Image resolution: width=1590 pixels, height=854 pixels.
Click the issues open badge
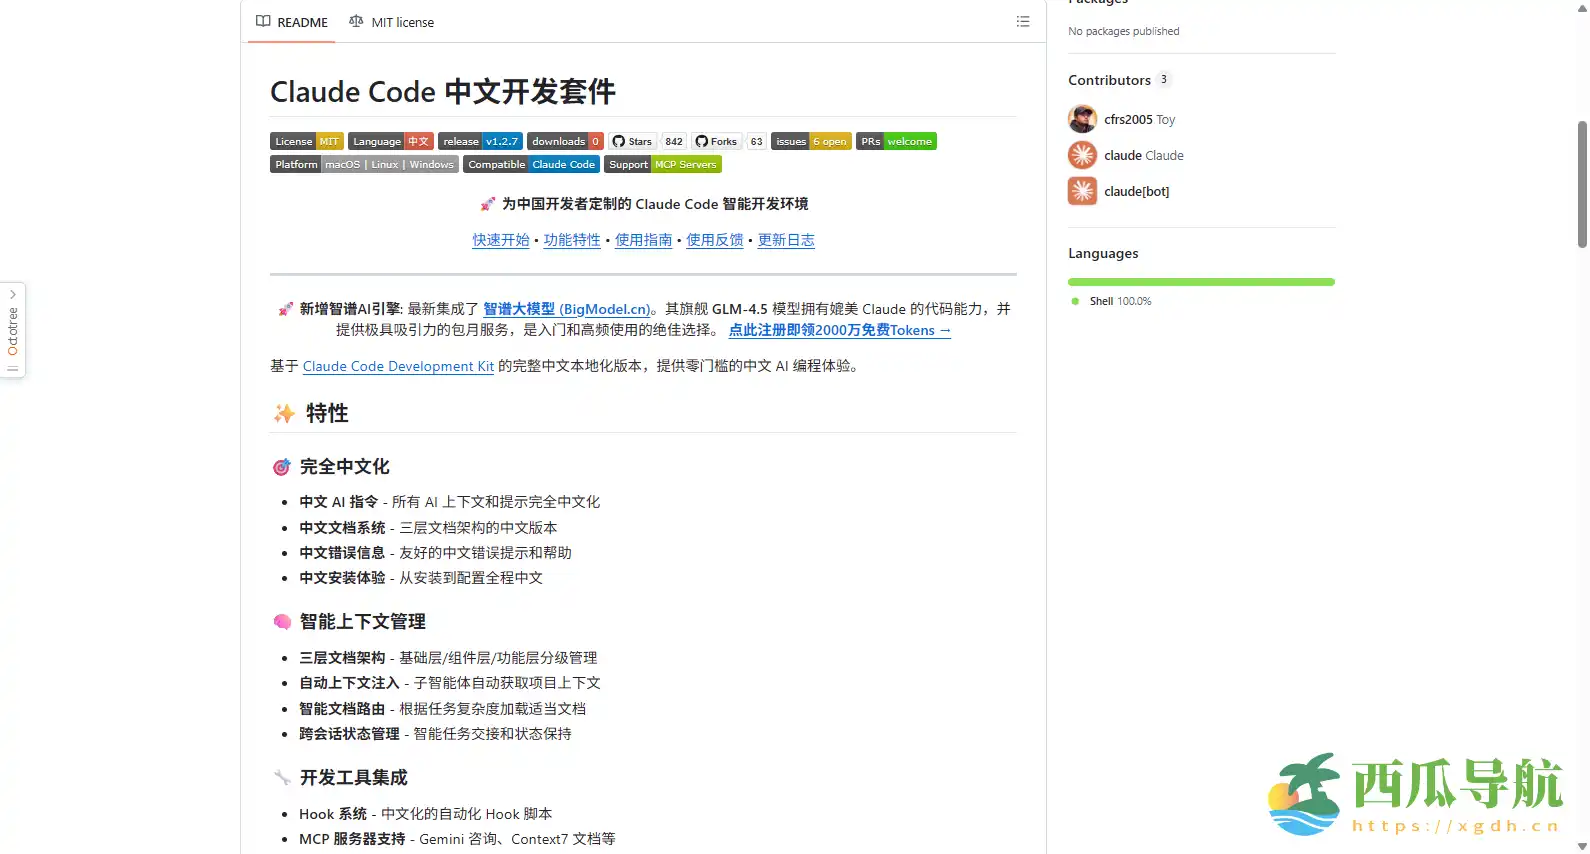pos(810,142)
